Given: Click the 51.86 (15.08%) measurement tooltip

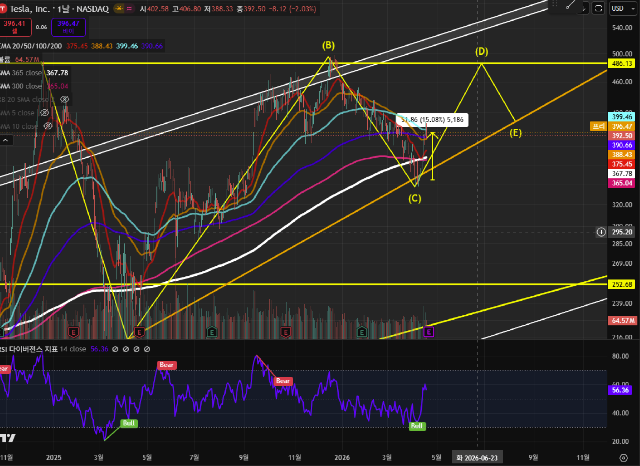Looking at the screenshot, I should click(x=432, y=120).
